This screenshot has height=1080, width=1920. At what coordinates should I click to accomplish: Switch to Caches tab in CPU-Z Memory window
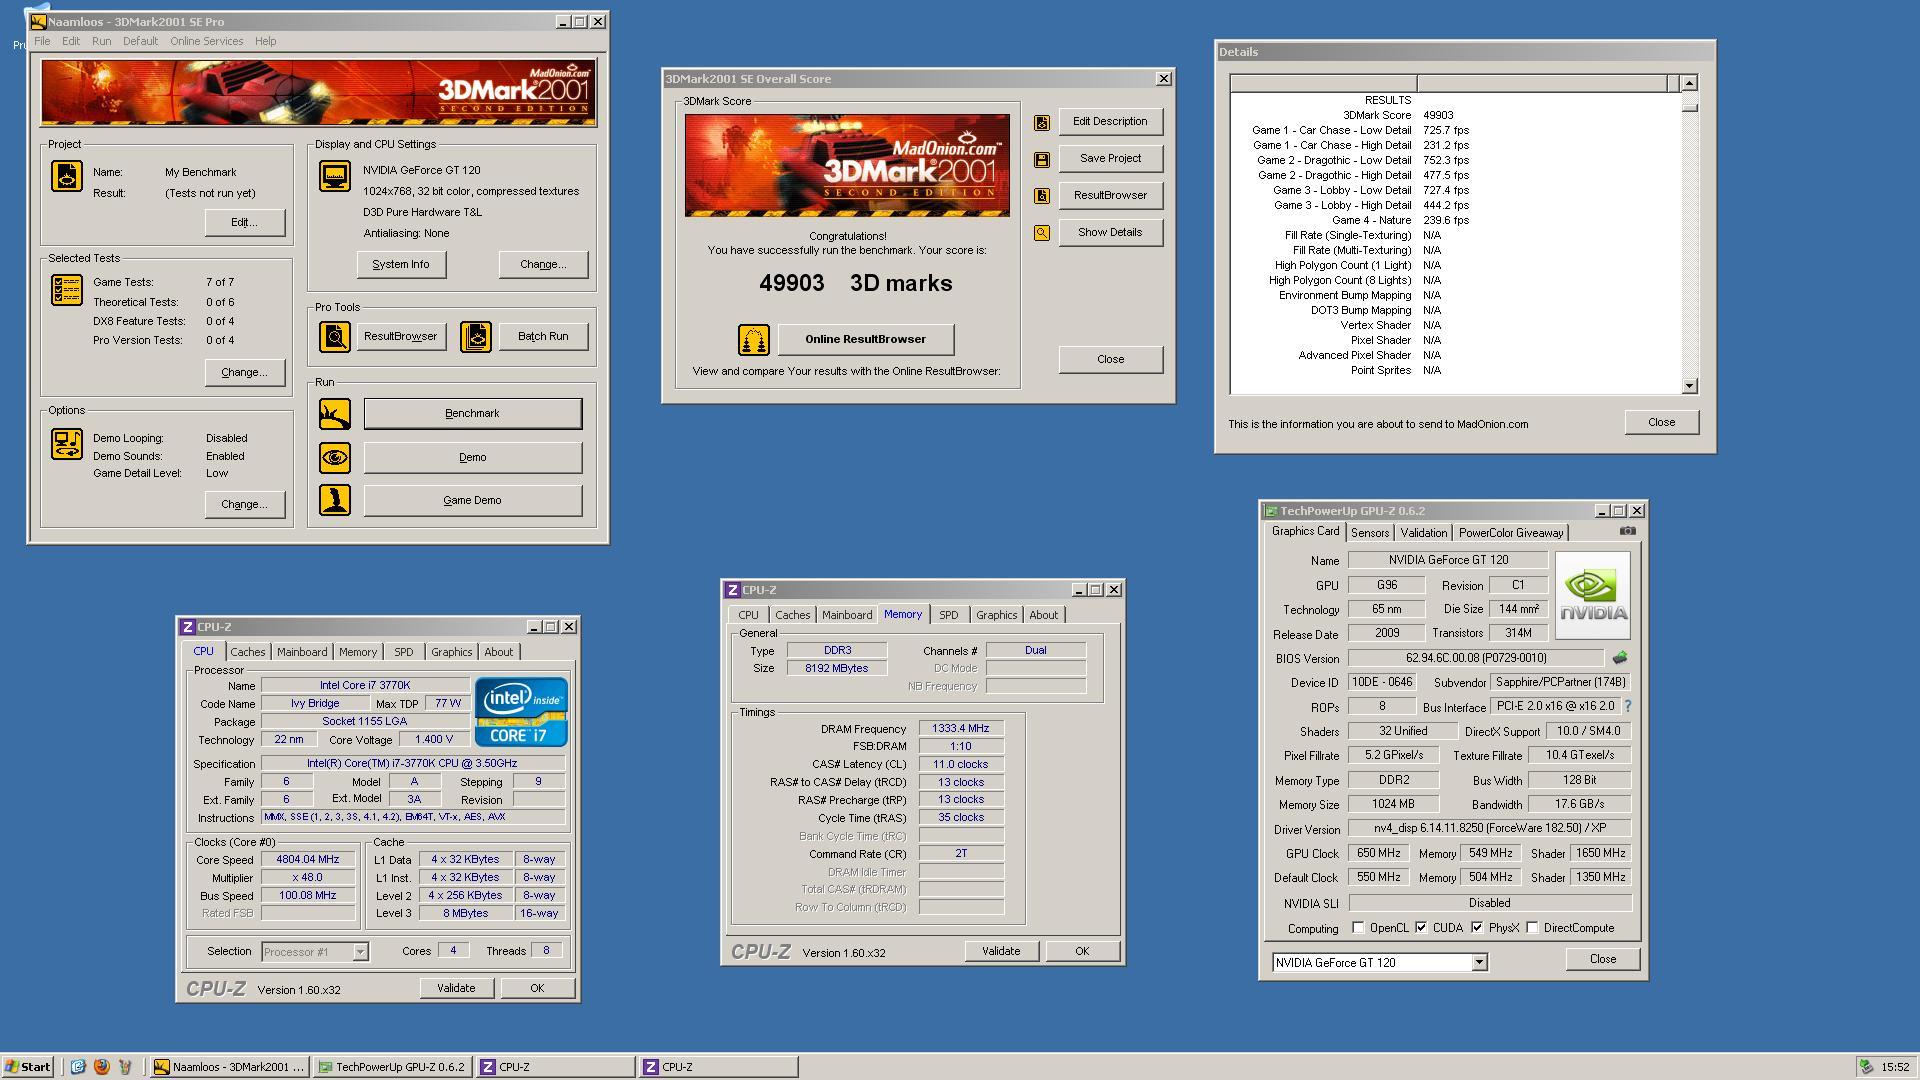click(792, 615)
